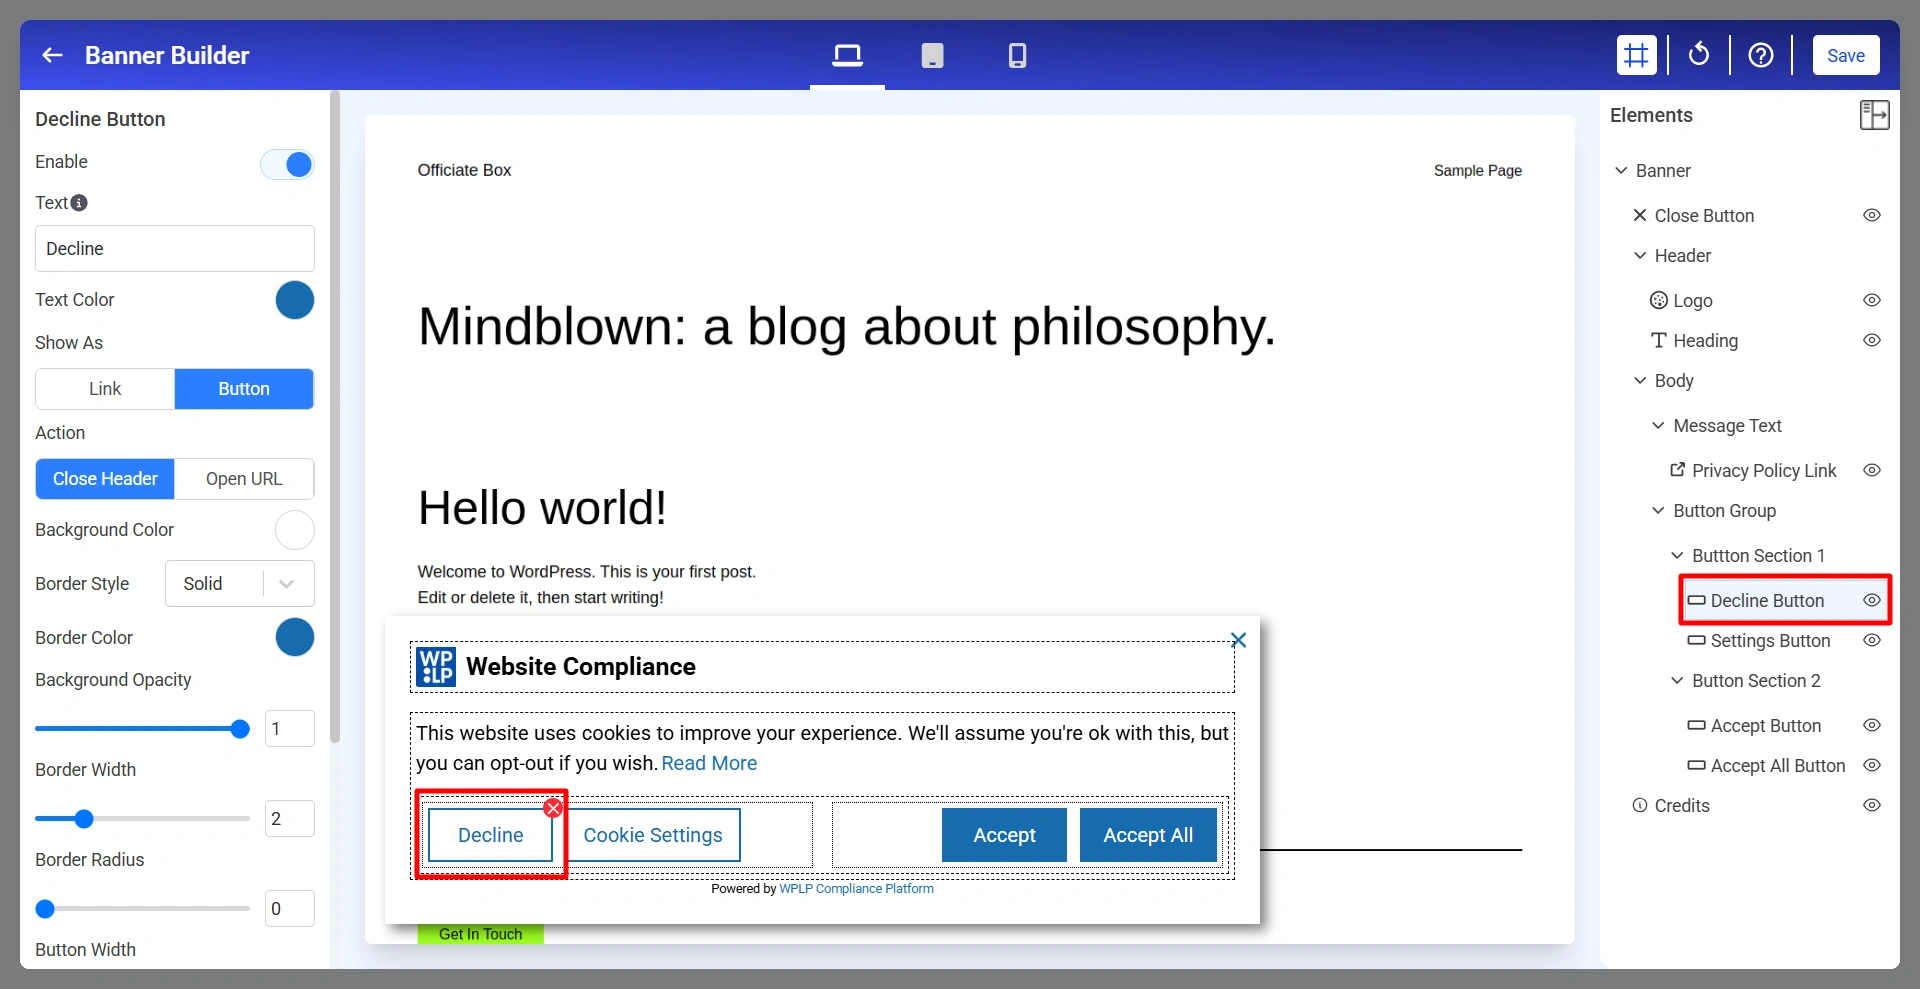The image size is (1920, 989).
Task: Toggle Logo visibility eye
Action: click(x=1872, y=301)
